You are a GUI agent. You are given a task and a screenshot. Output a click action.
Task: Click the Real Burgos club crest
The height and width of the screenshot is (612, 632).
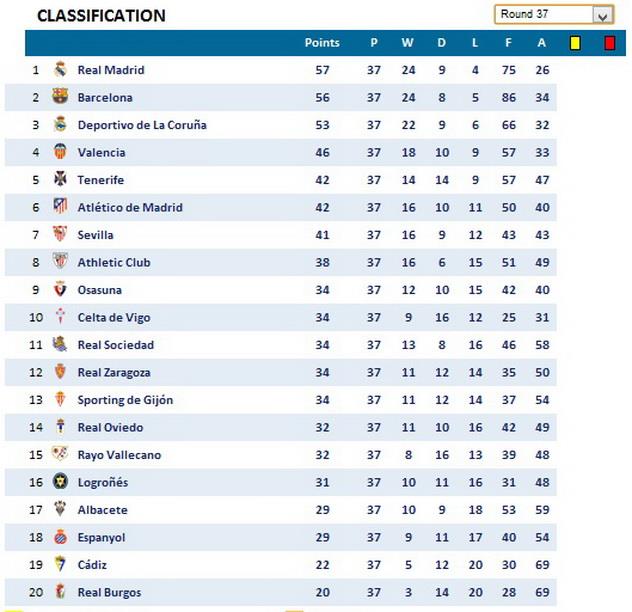coord(60,592)
